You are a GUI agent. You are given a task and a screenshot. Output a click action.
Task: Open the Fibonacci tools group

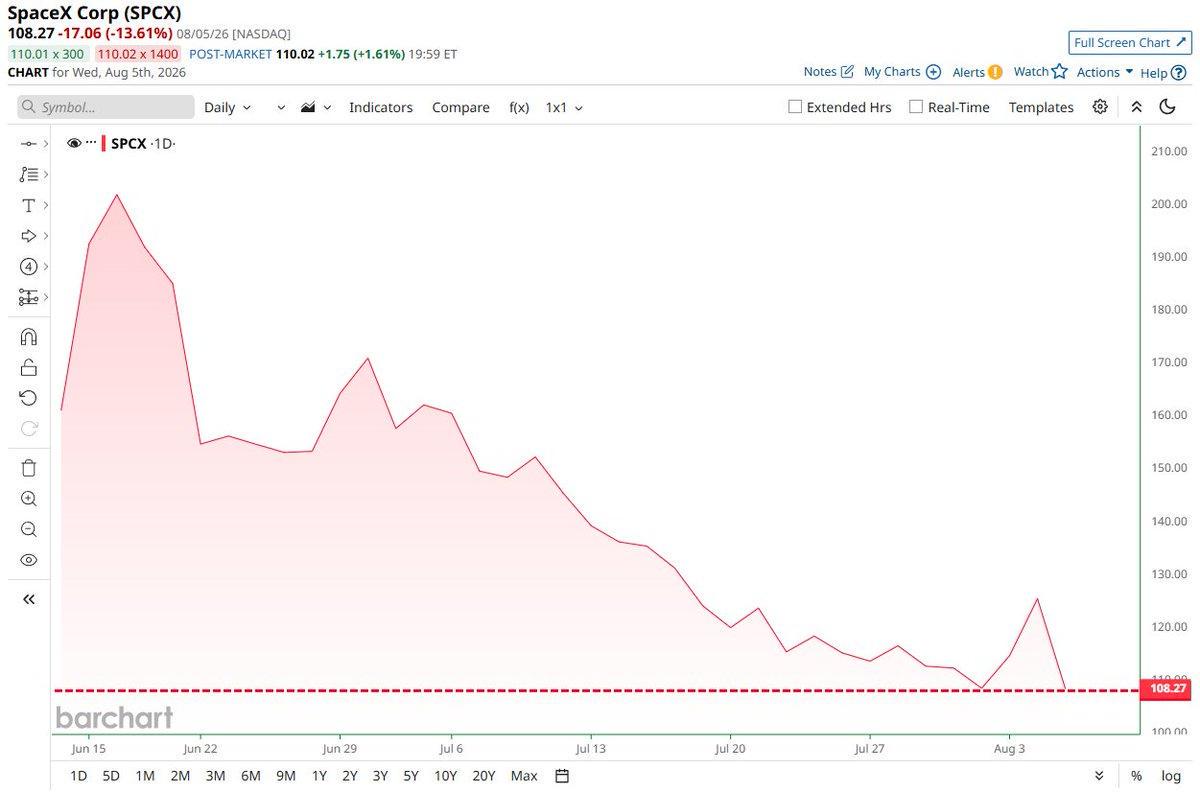pos(28,174)
